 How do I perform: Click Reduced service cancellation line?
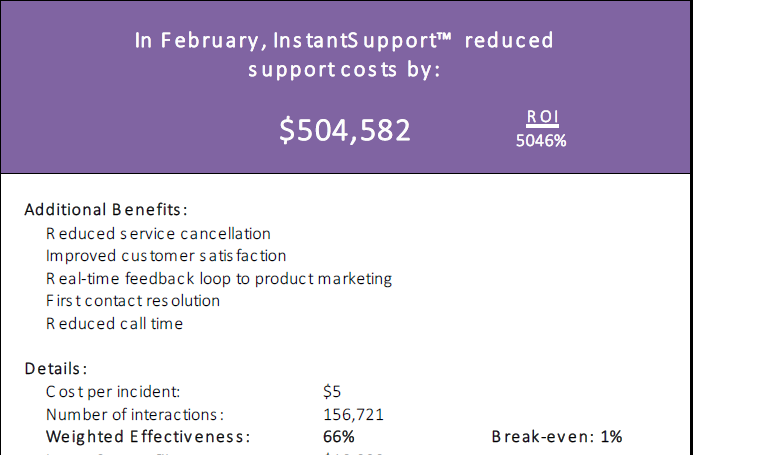[x=158, y=234]
